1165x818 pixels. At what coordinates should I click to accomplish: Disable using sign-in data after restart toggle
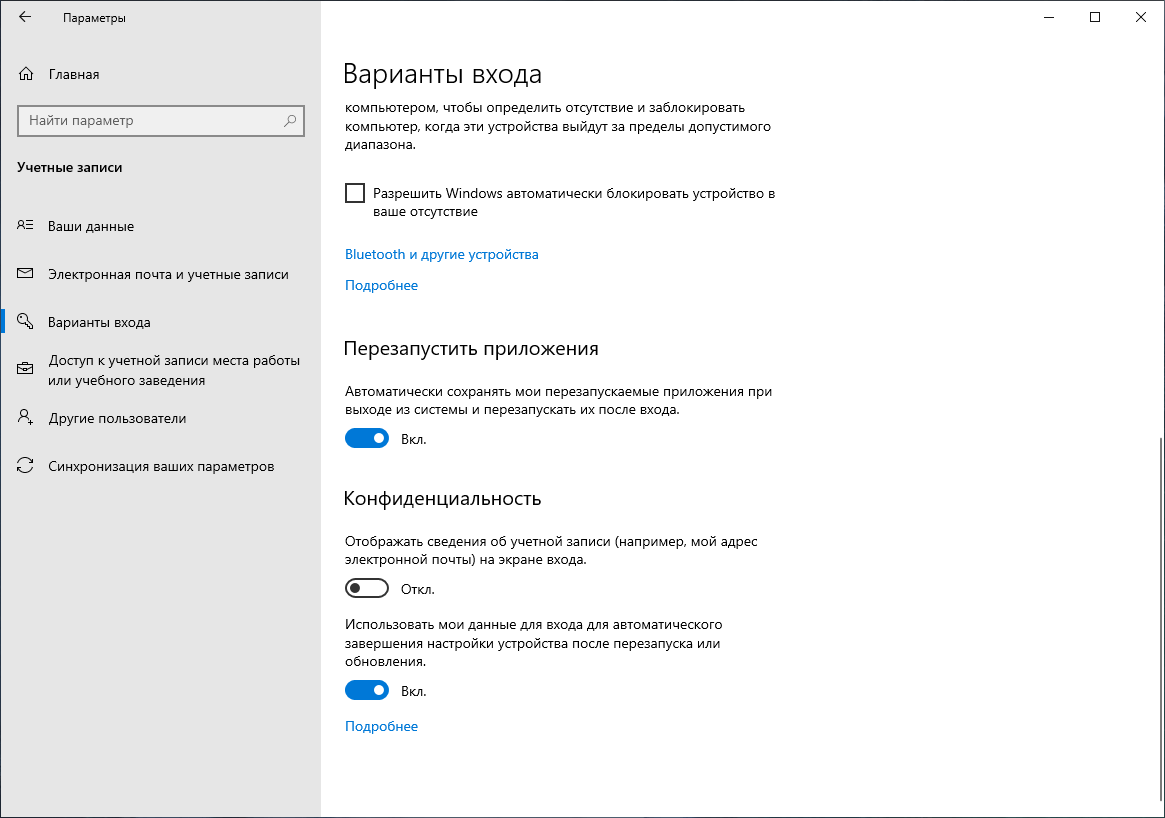[x=367, y=690]
